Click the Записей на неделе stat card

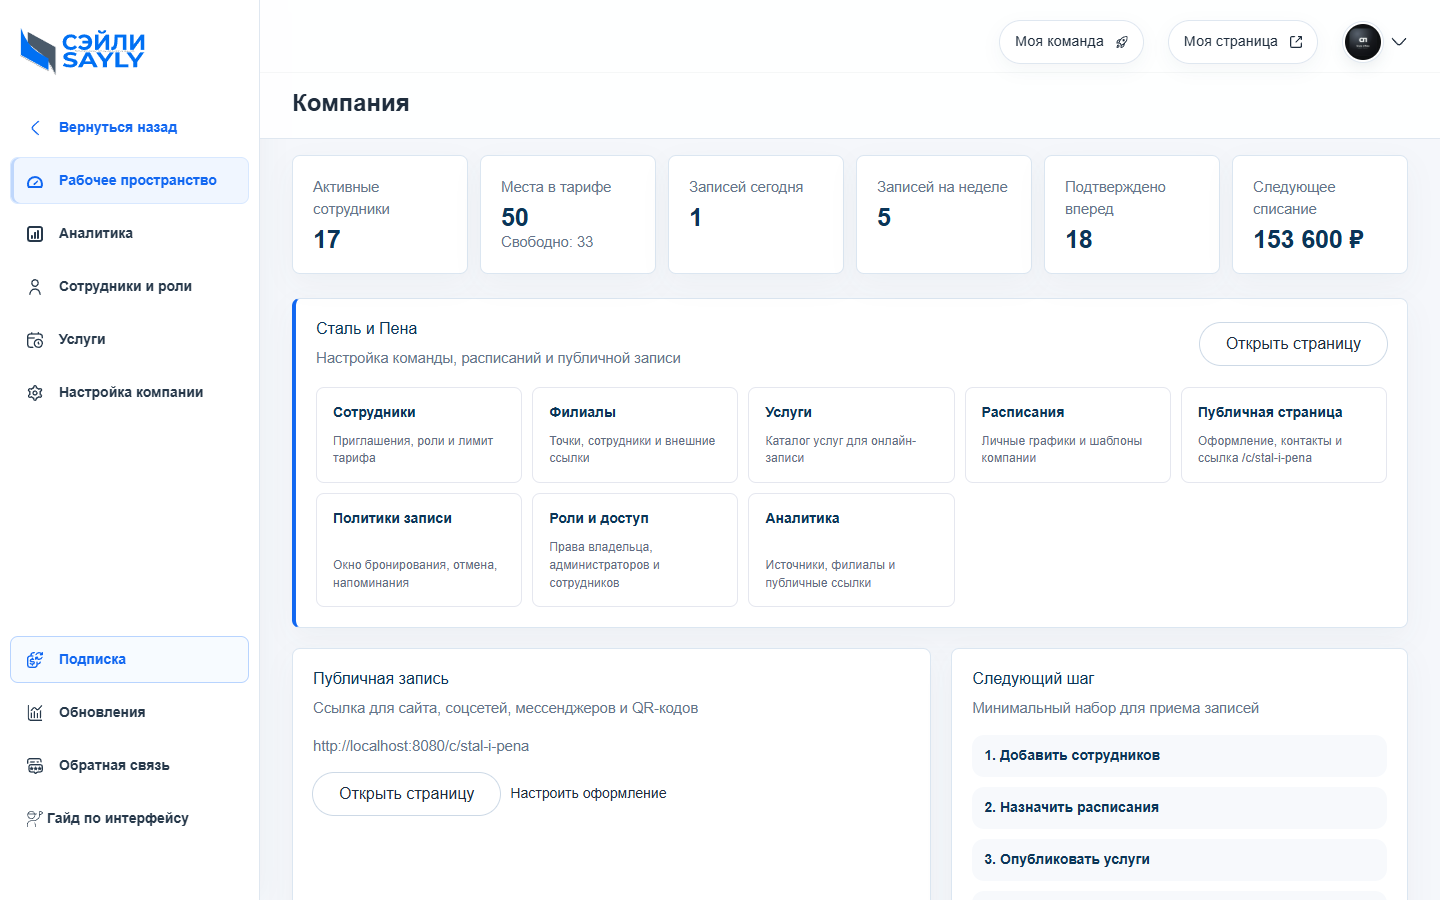tap(944, 214)
